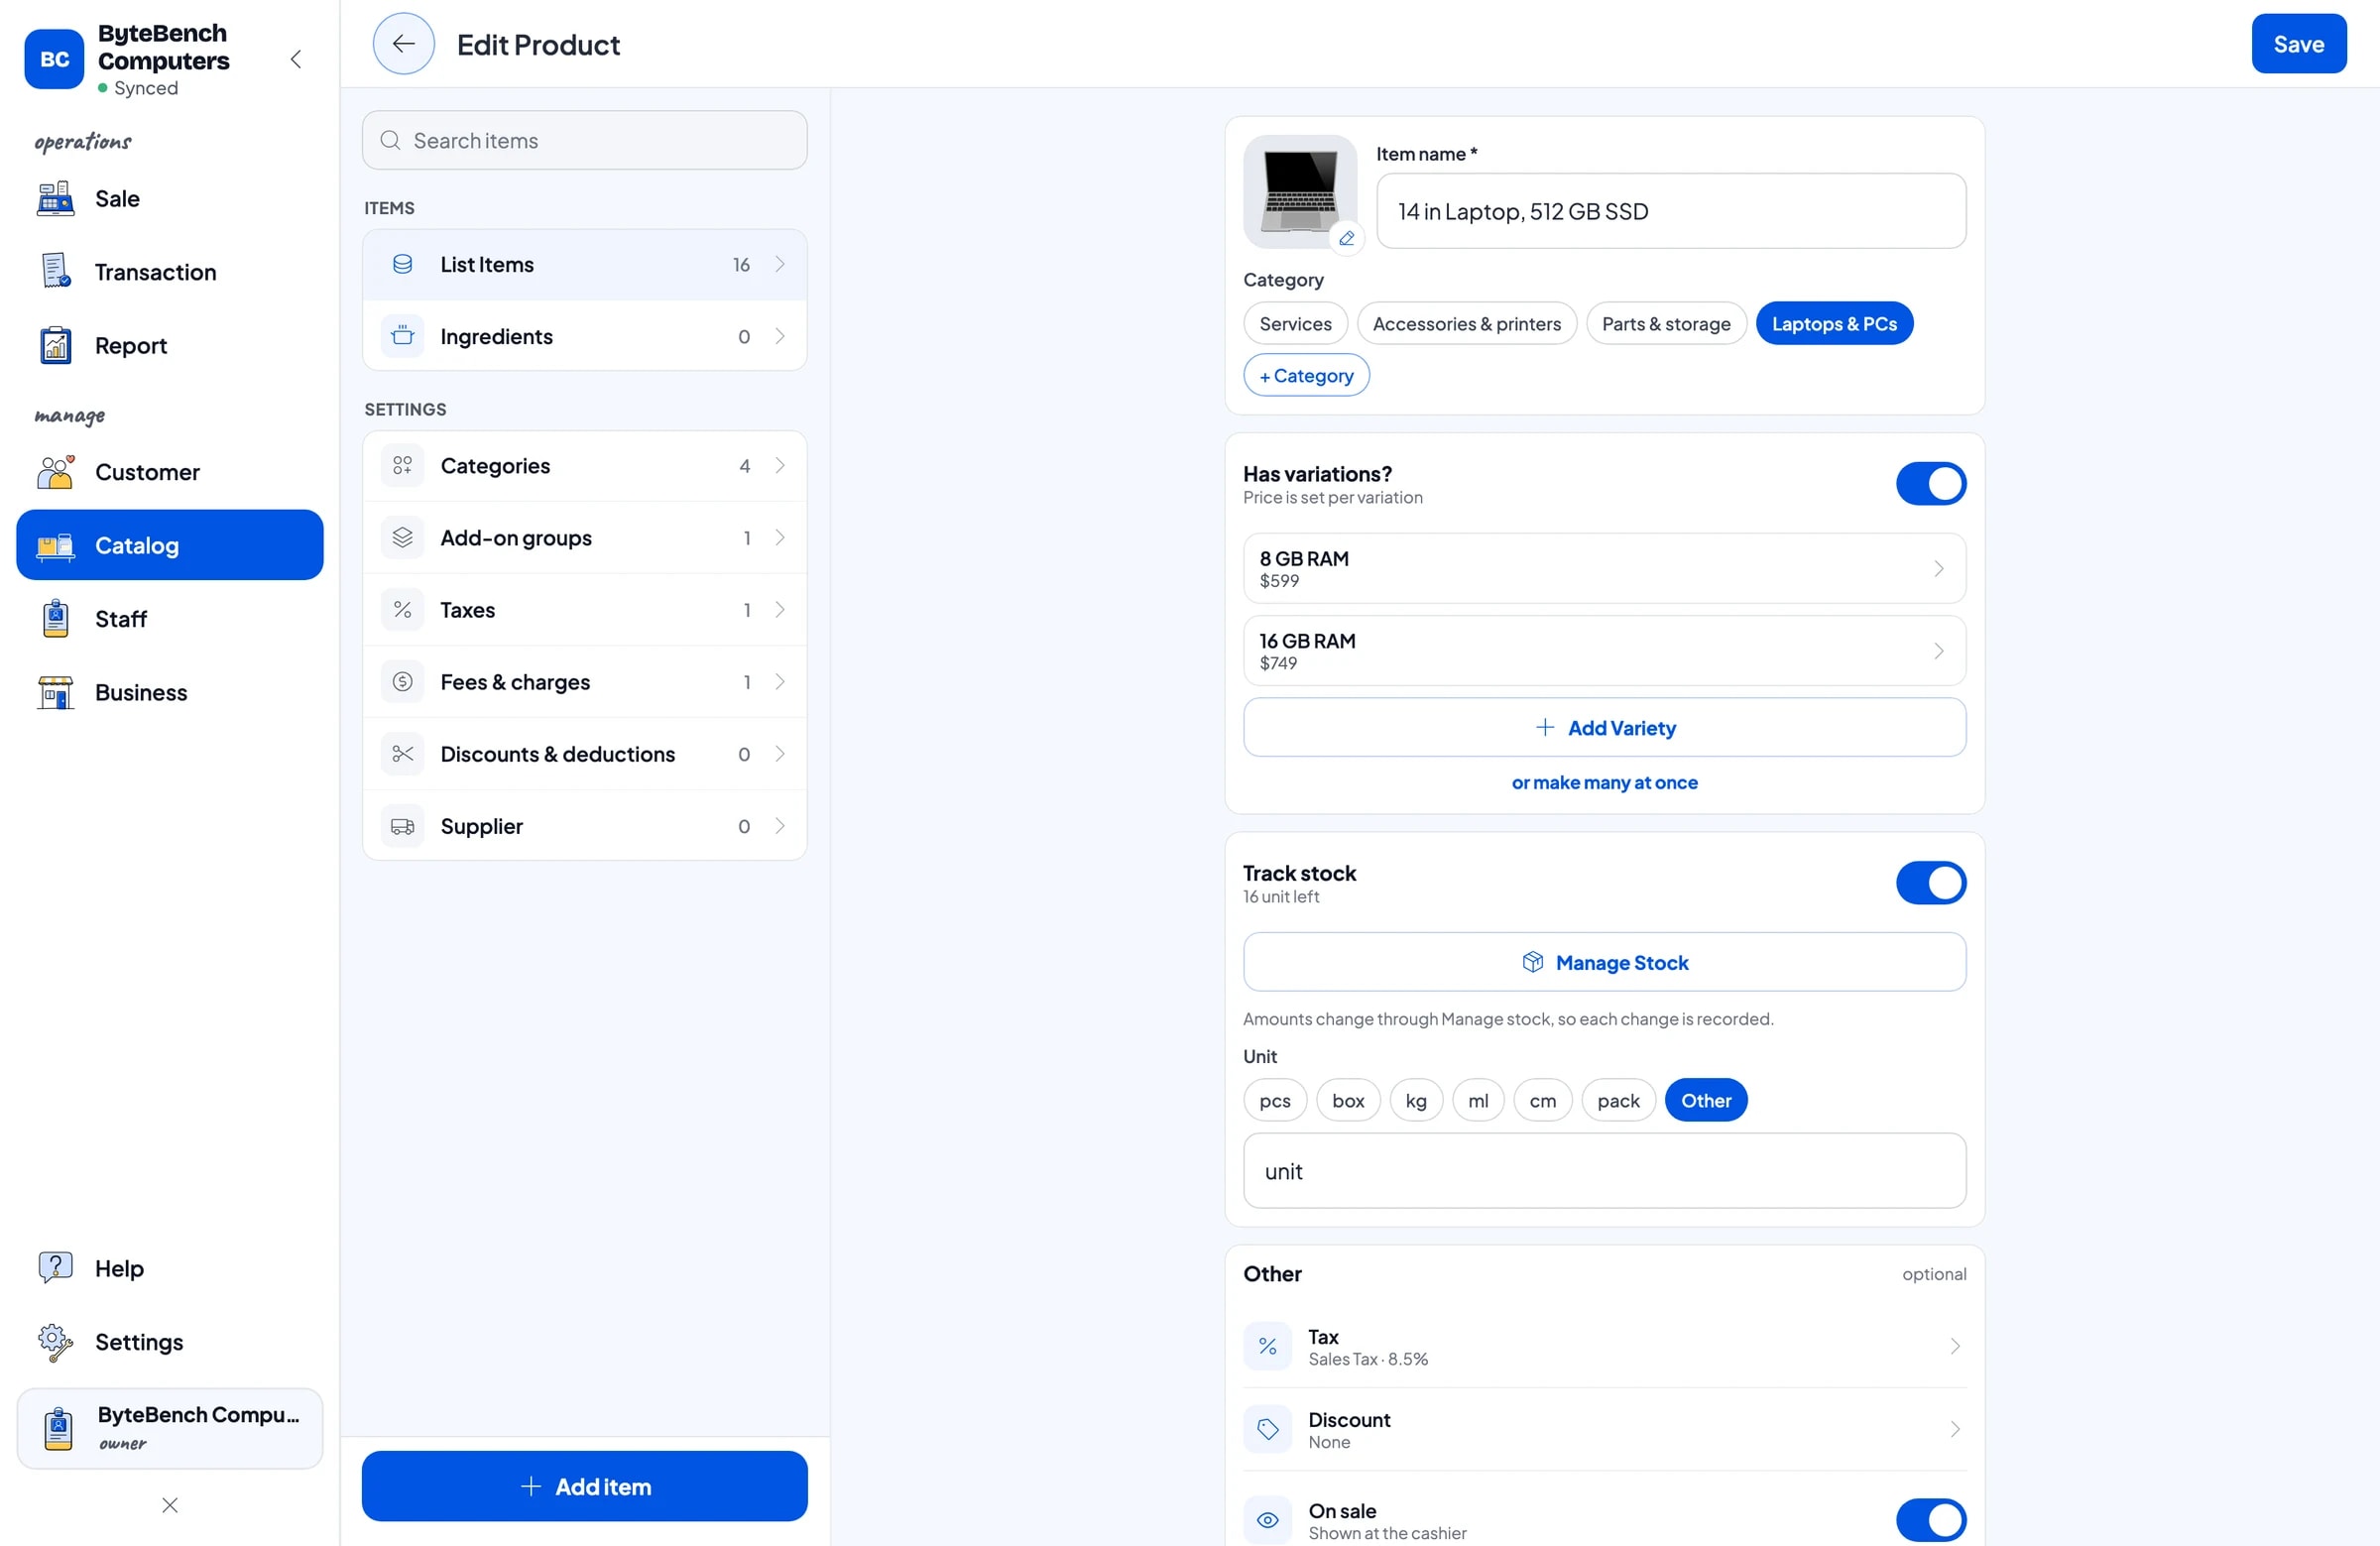Select the Services category chip

(1295, 324)
